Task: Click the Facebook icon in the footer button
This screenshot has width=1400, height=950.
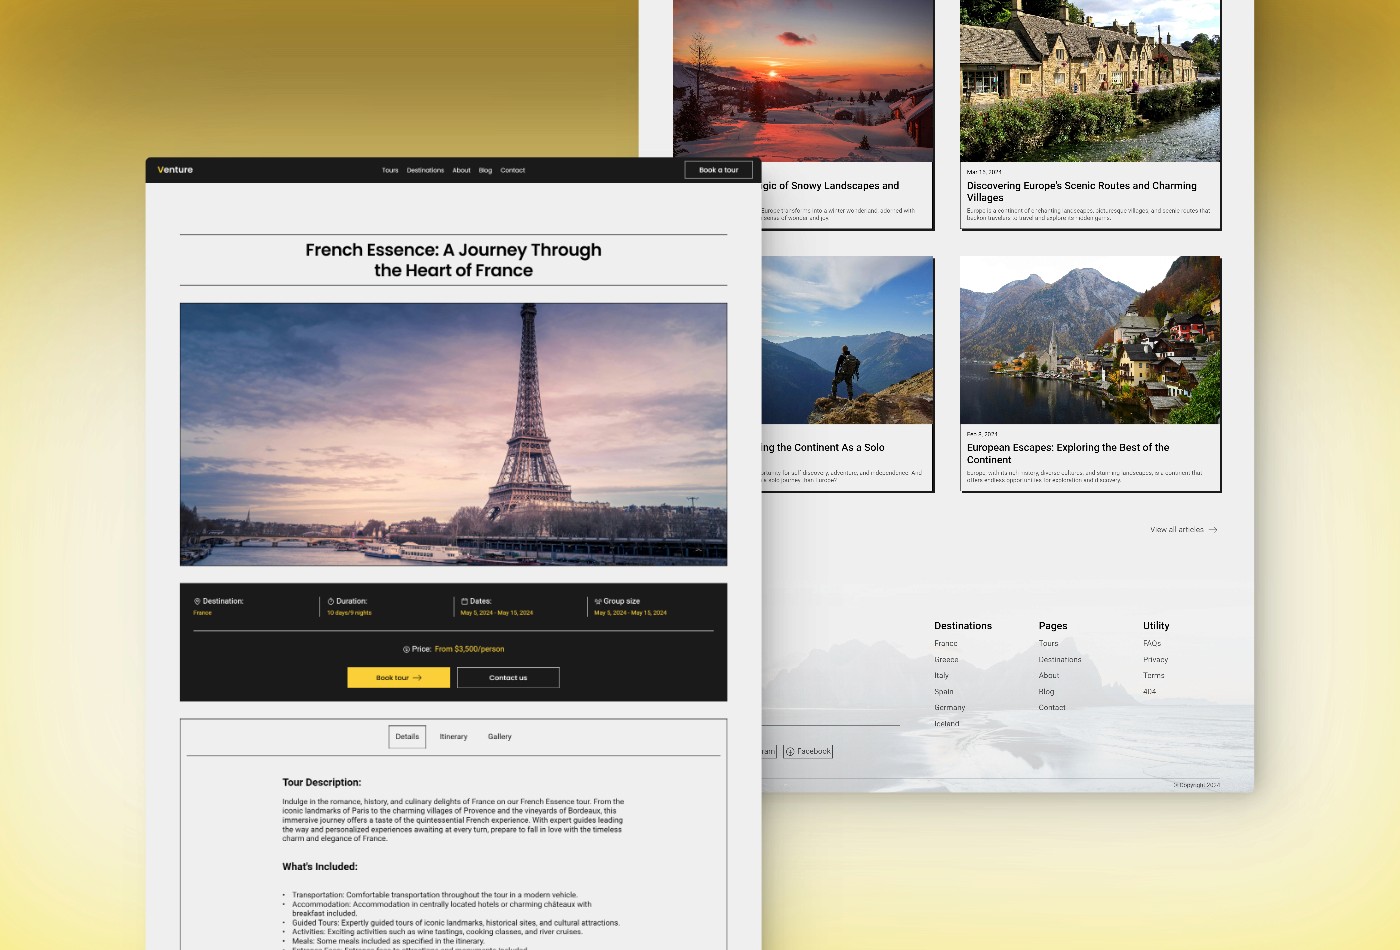Action: (x=790, y=751)
